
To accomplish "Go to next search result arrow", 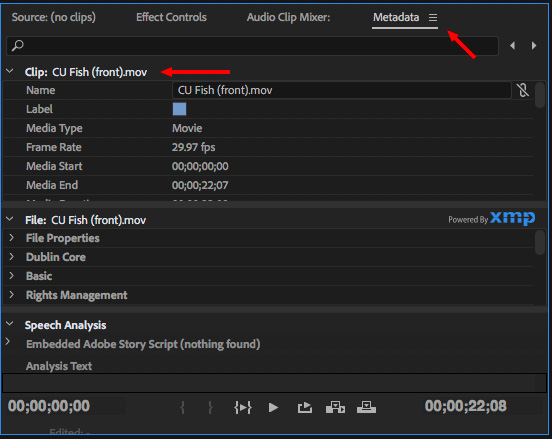I will [x=534, y=45].
